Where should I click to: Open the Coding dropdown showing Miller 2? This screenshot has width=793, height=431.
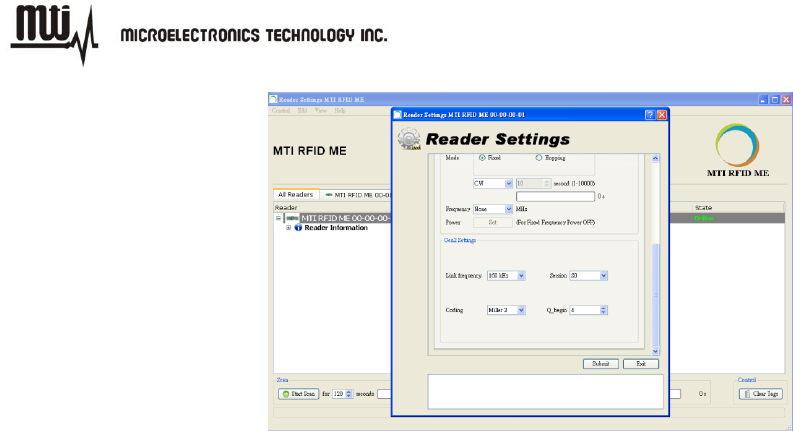[x=506, y=310]
